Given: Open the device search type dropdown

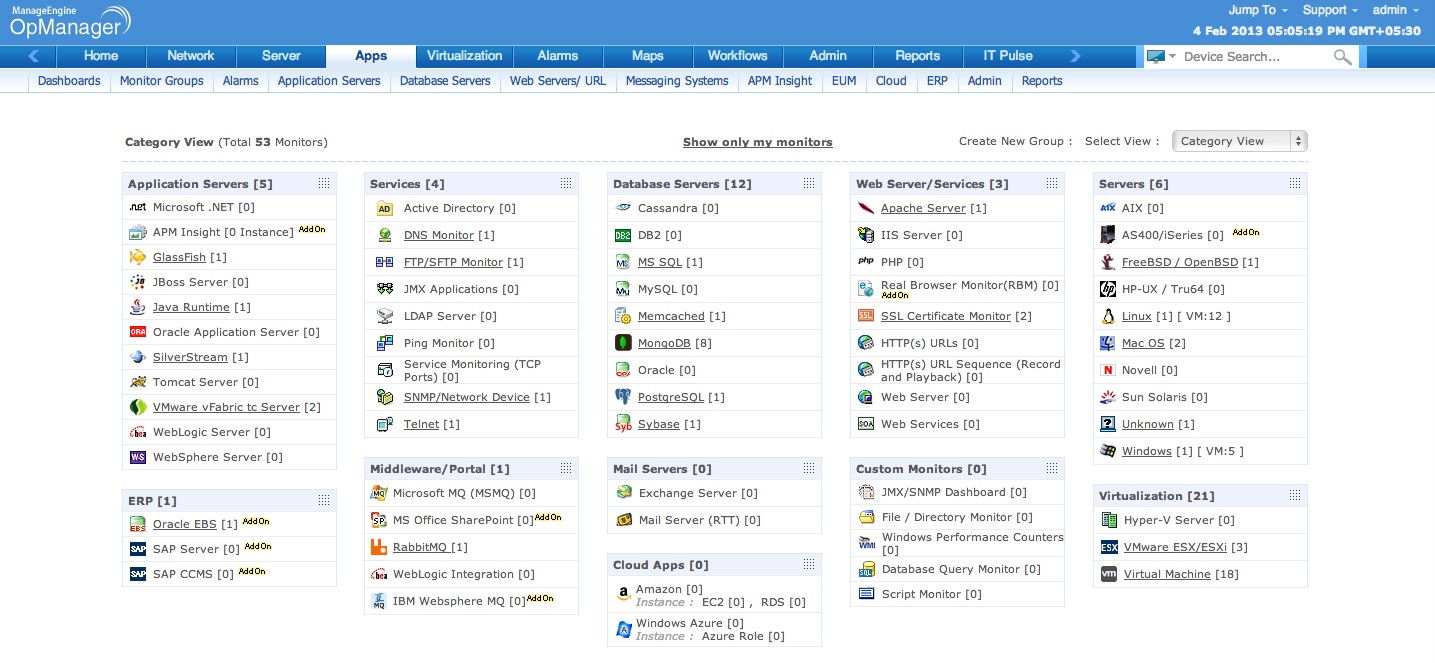Looking at the screenshot, I should tap(1161, 57).
